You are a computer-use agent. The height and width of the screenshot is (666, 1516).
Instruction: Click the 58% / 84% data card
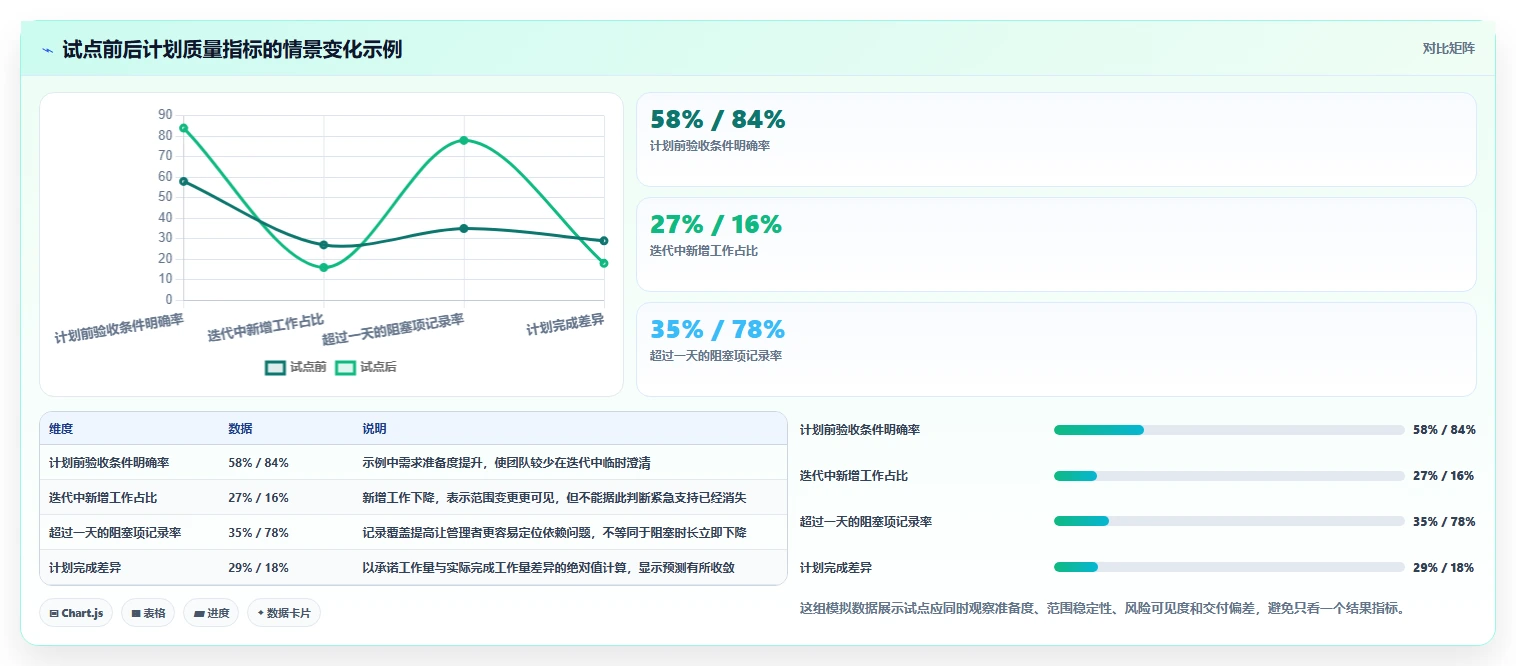[1056, 139]
